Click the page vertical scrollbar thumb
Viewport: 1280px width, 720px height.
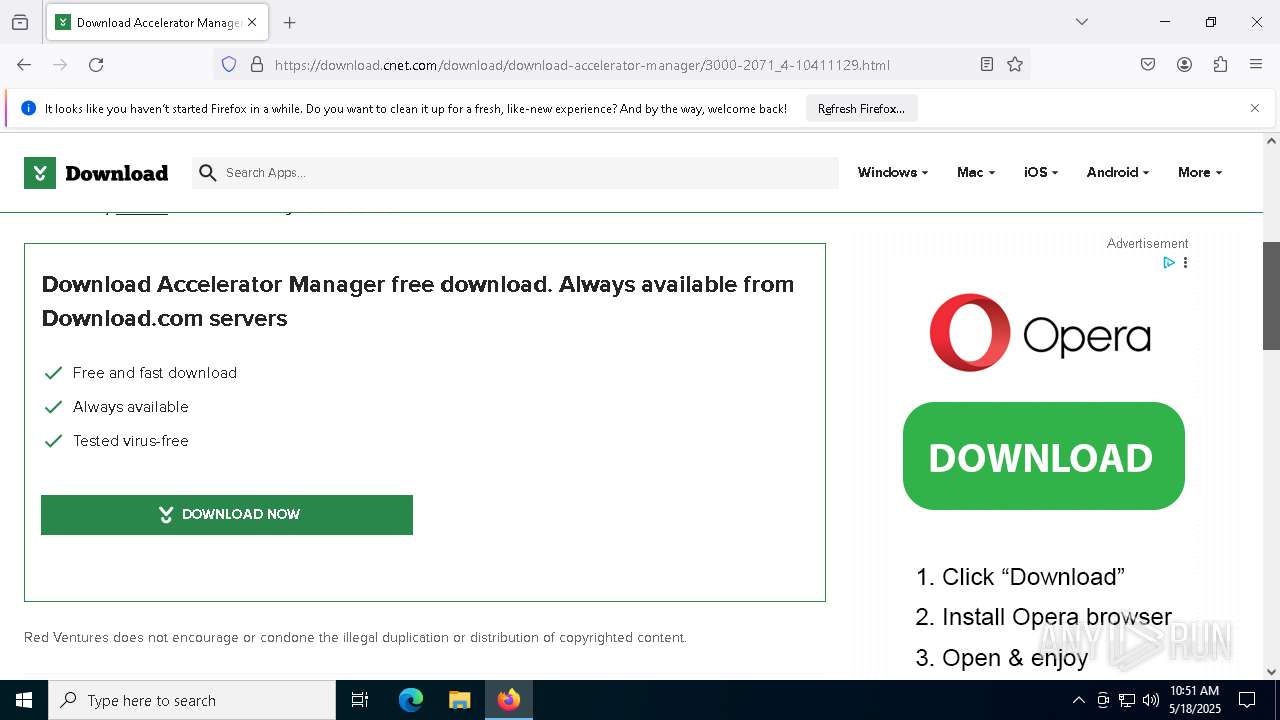coord(1271,296)
